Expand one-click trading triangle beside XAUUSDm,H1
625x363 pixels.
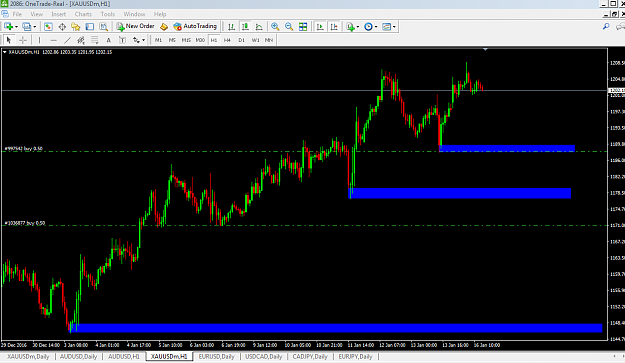coord(5,52)
